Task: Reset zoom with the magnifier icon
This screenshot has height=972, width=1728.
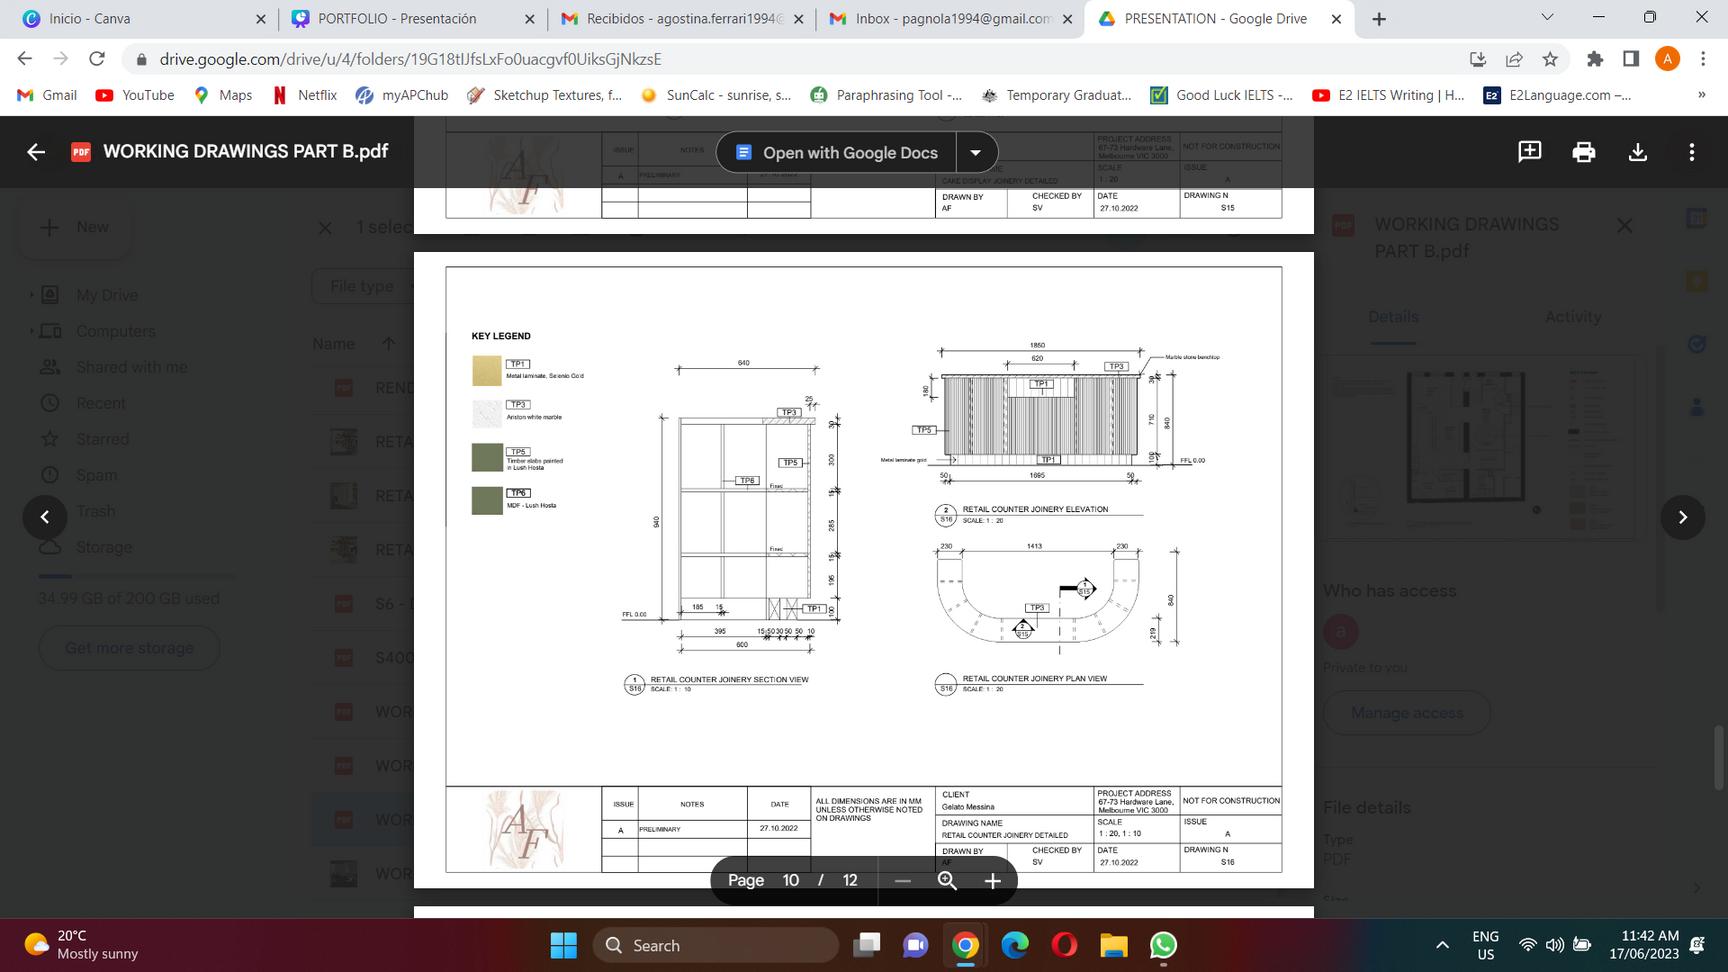Action: tap(947, 881)
